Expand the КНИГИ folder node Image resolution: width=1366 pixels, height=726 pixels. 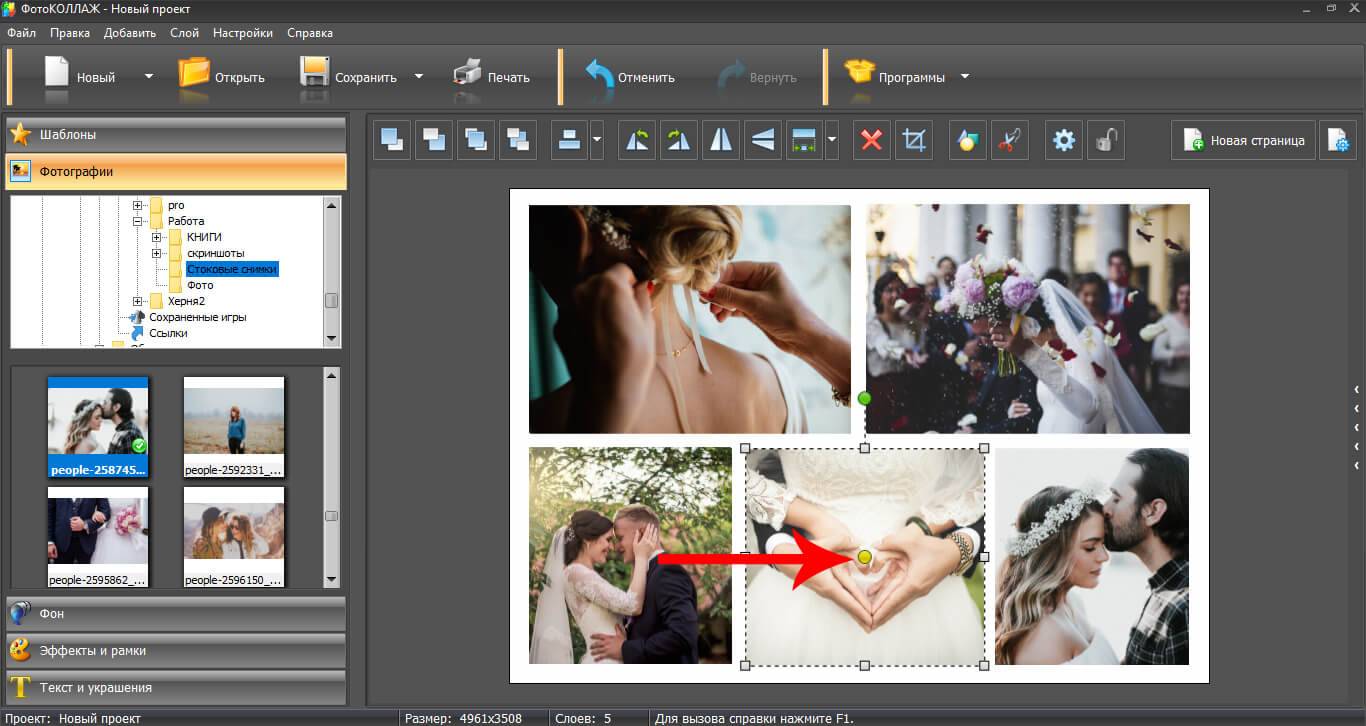[157, 237]
